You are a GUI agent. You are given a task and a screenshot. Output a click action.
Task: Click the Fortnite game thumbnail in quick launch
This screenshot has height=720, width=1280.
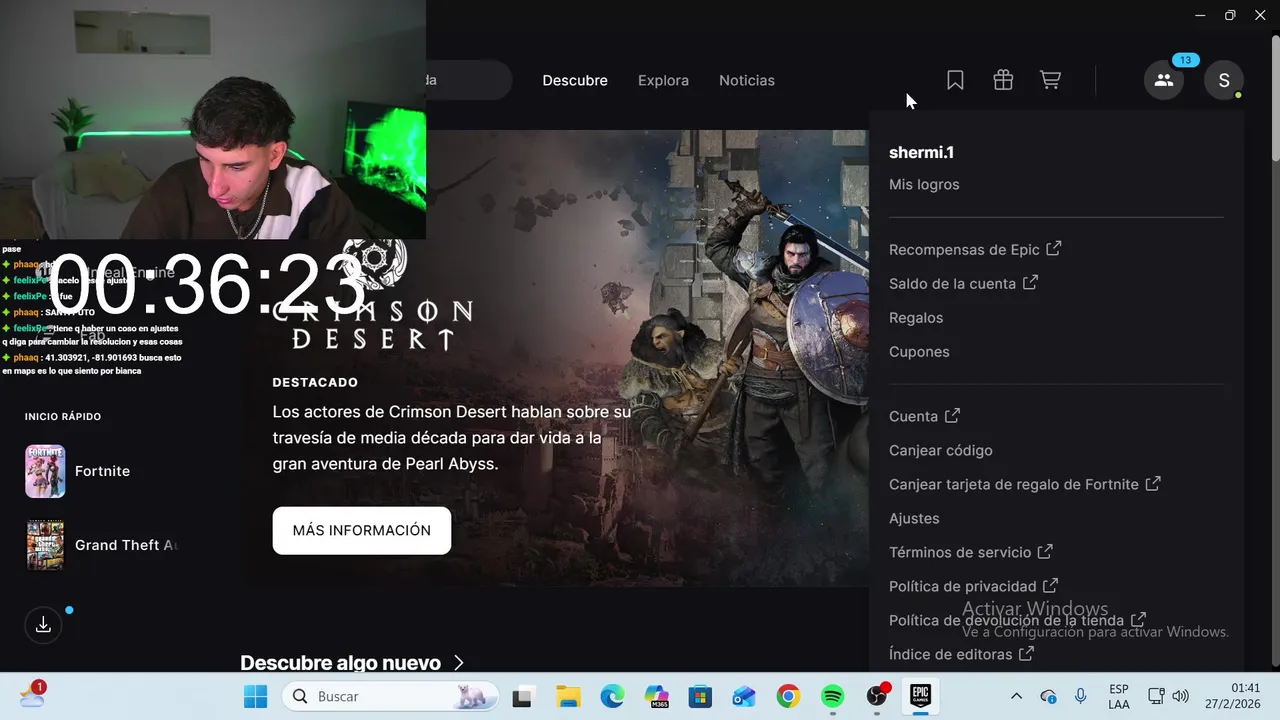click(45, 471)
